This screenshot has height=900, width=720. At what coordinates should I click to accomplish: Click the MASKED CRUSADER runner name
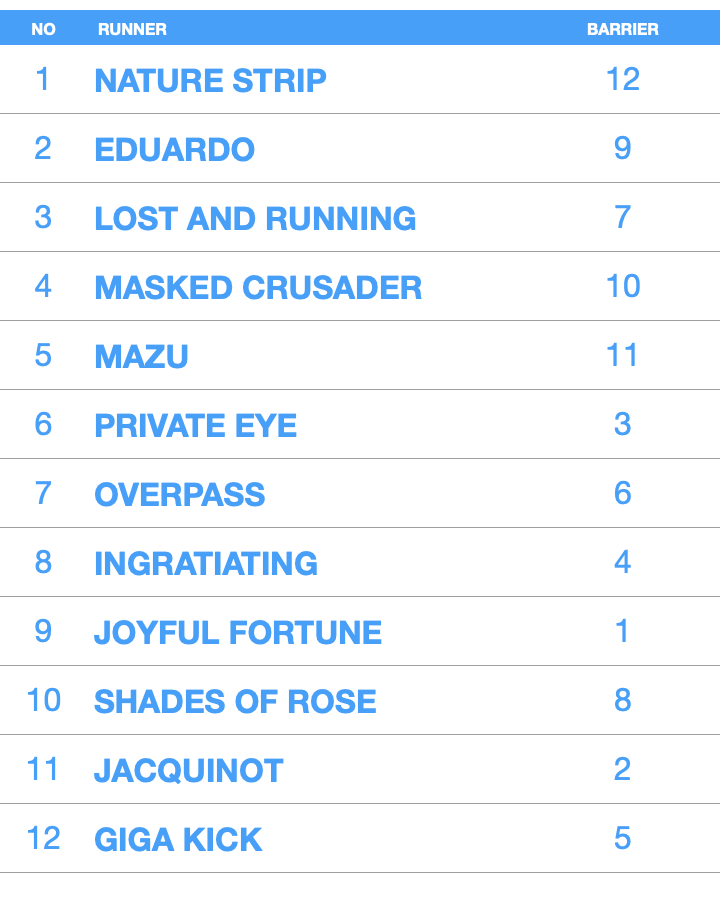tap(258, 288)
